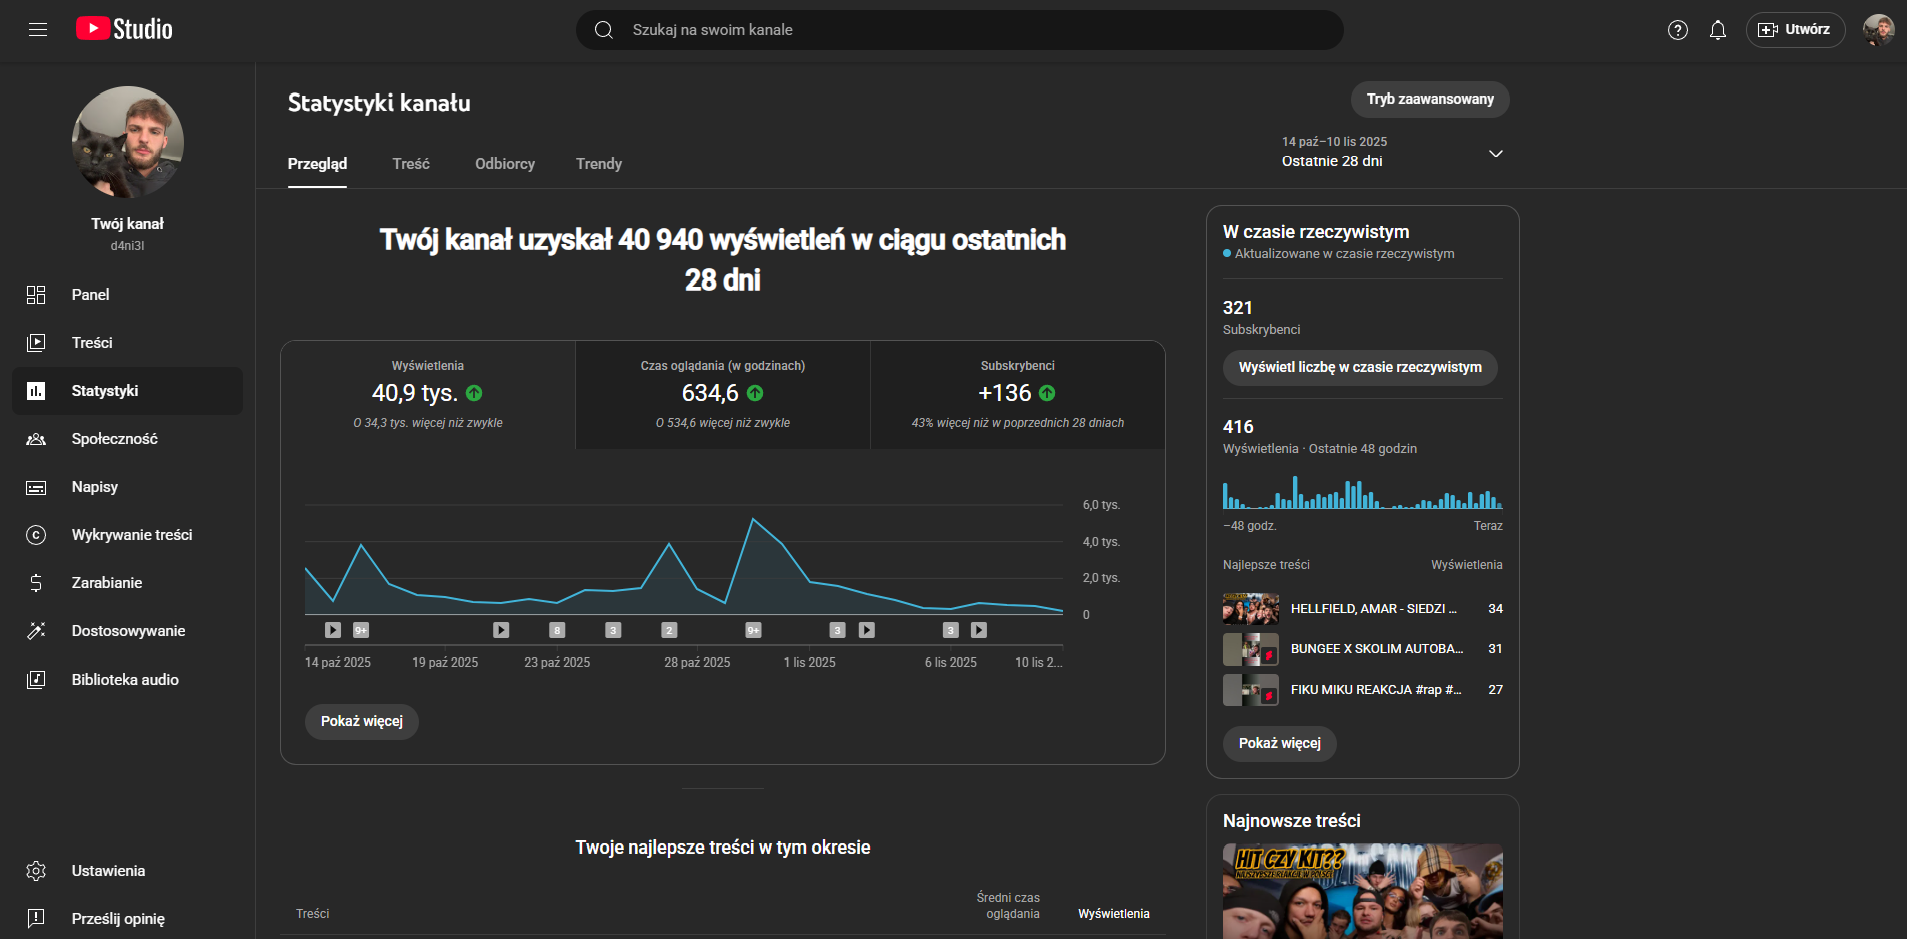Switch to the Odbiorcy tab
This screenshot has width=1907, height=939.
(504, 164)
